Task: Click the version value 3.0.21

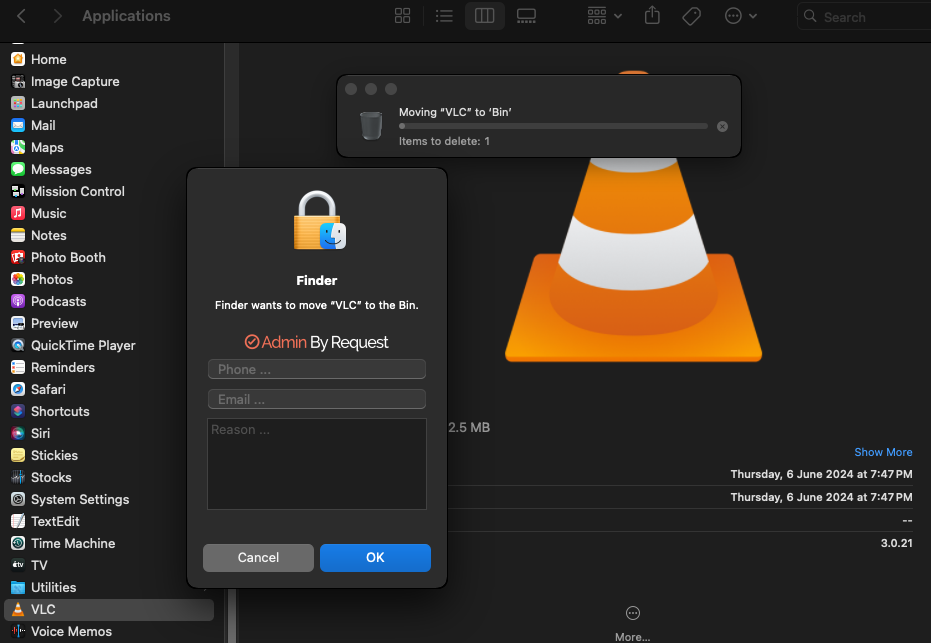Action: [x=896, y=543]
